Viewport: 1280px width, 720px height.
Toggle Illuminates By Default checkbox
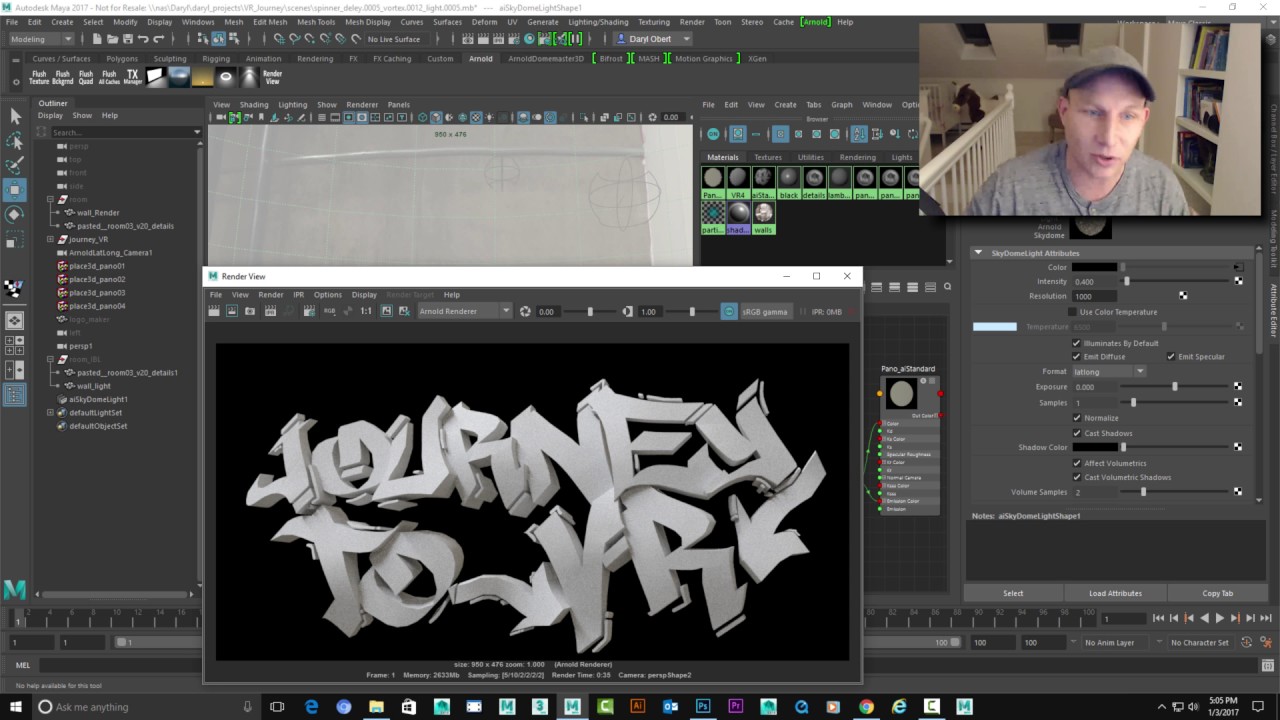pyautogui.click(x=1077, y=343)
